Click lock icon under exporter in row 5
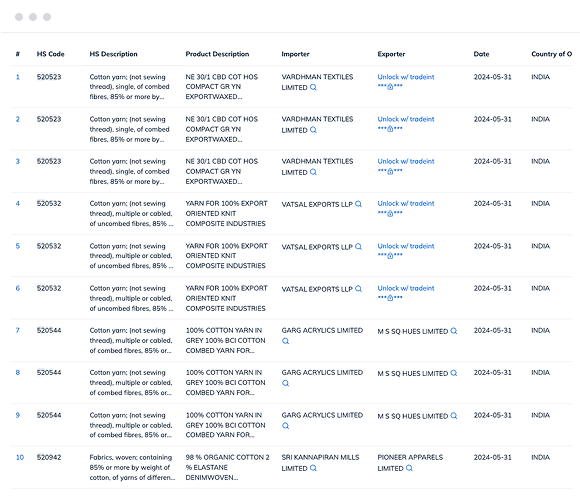This screenshot has width=580, height=500. coord(390,256)
